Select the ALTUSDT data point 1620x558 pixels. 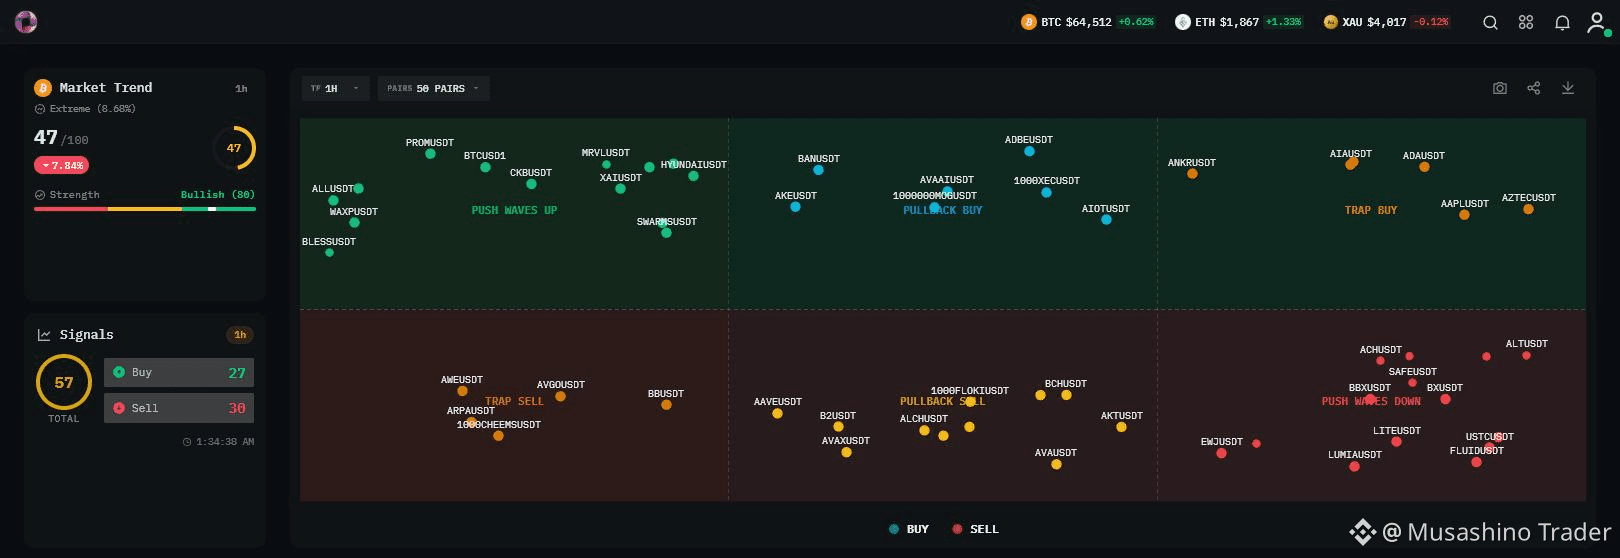pos(1526,355)
